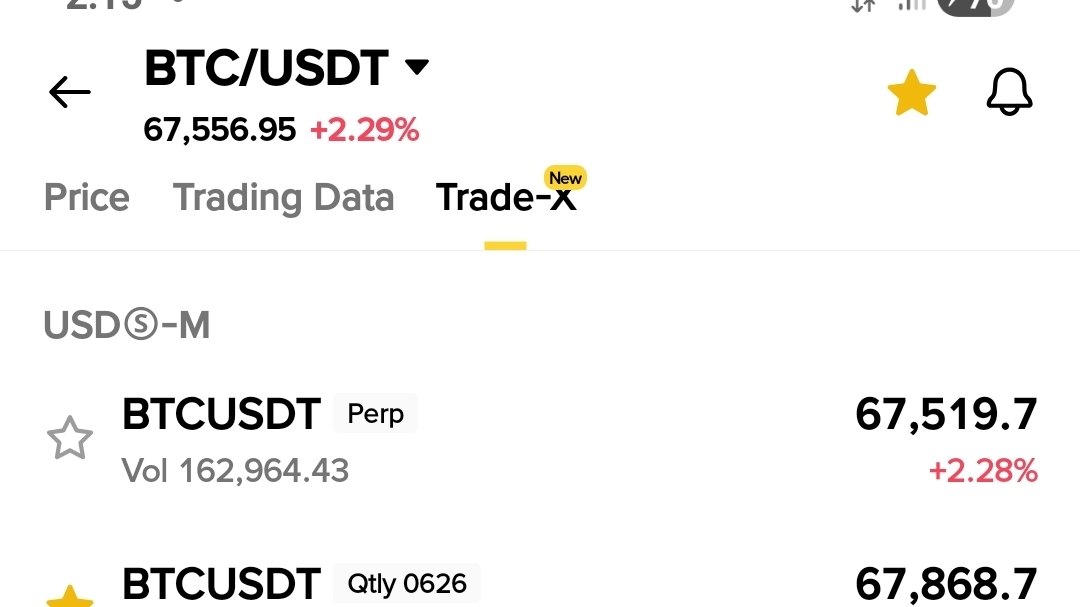This screenshot has width=1080, height=607.
Task: Tap the Qtly 0626 tag label
Action: coord(407,584)
